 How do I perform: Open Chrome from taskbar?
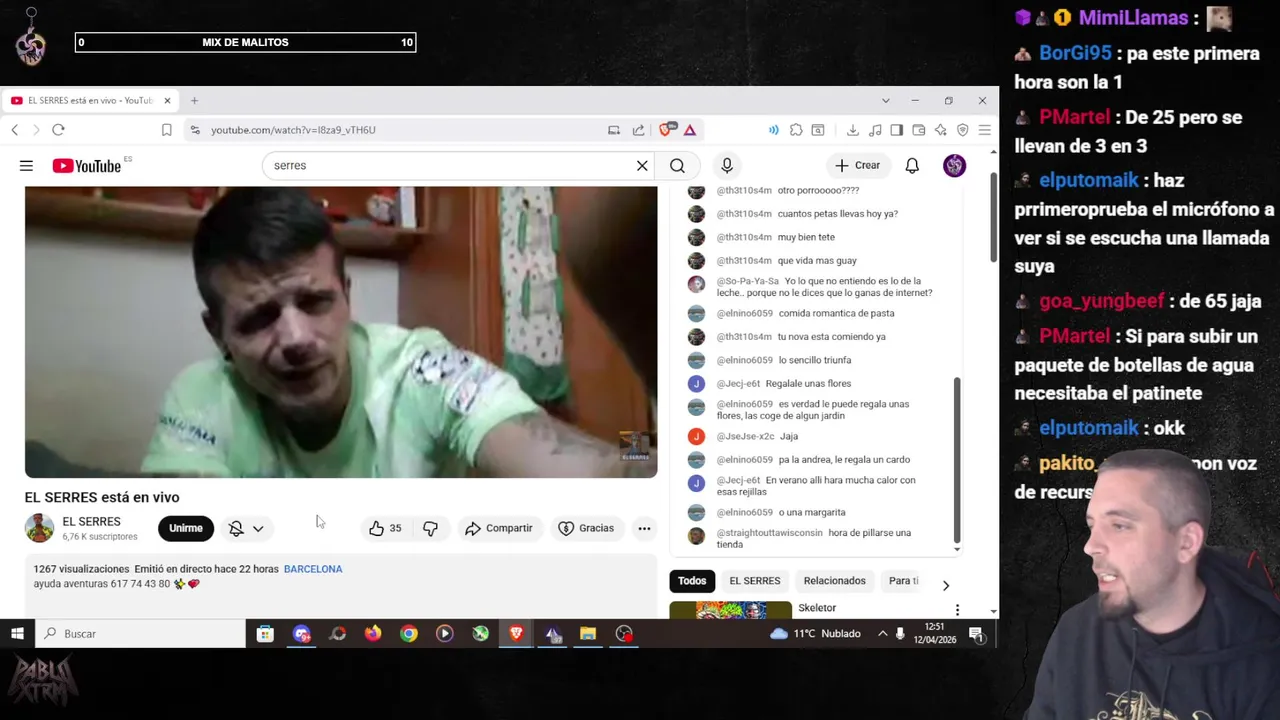click(x=409, y=634)
